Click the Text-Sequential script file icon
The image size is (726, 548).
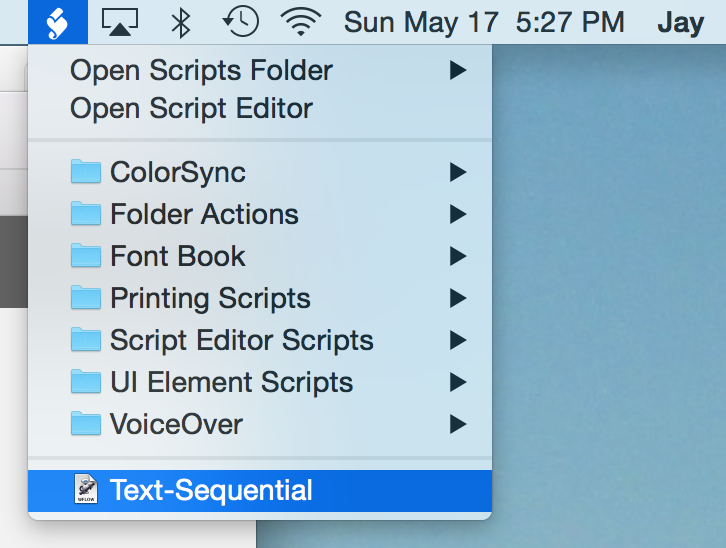[87, 490]
